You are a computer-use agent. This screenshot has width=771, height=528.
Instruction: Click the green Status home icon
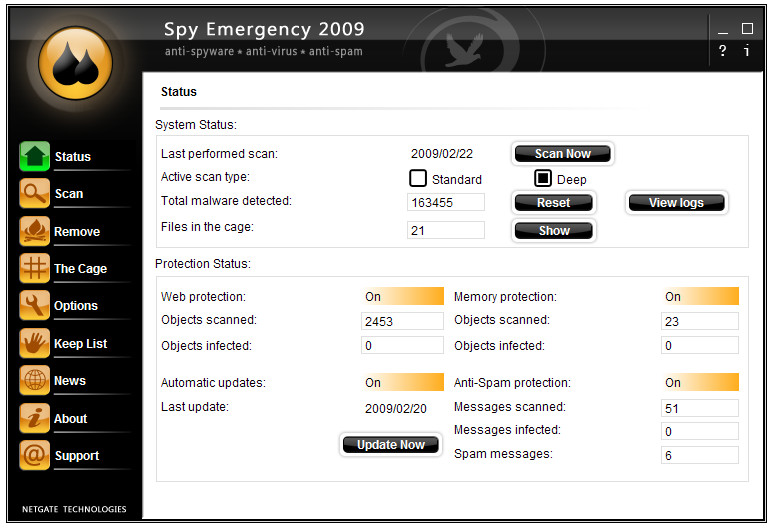coord(34,156)
